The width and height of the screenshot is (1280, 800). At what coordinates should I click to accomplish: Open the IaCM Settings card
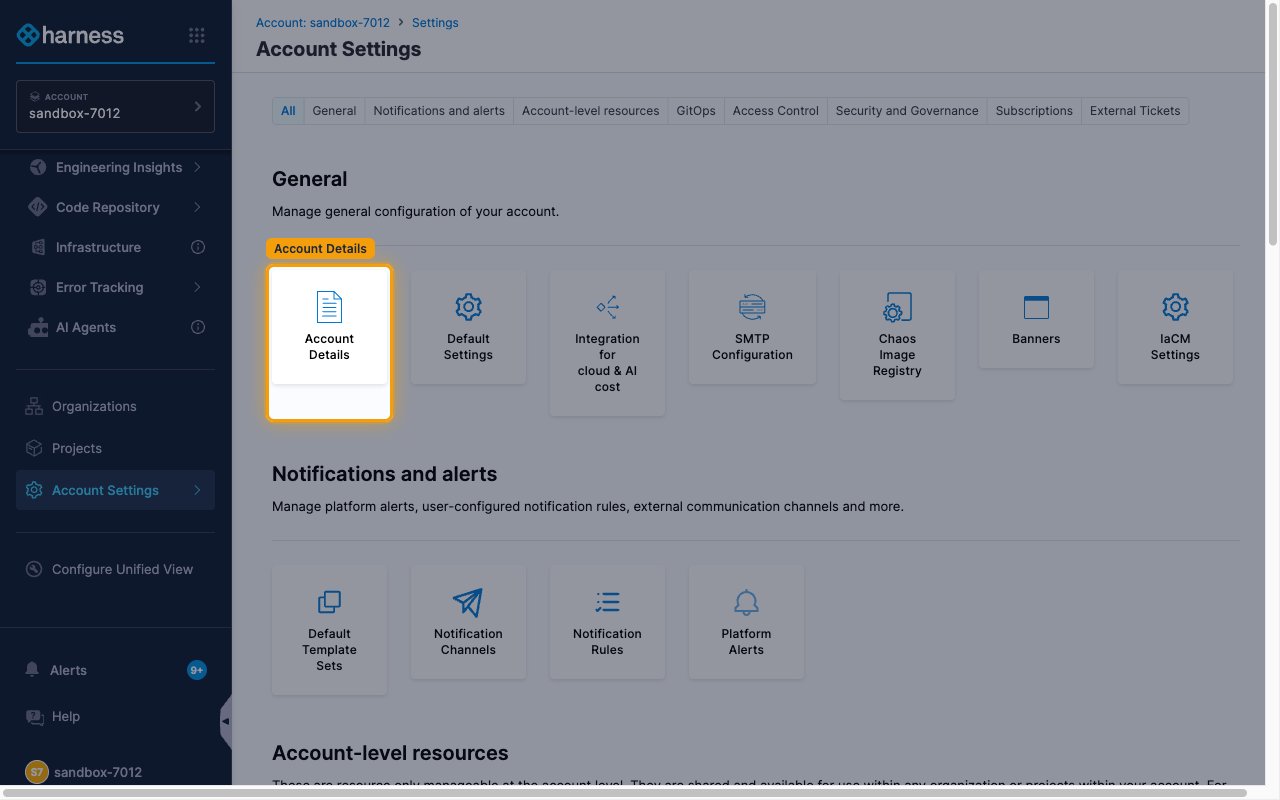pyautogui.click(x=1175, y=326)
